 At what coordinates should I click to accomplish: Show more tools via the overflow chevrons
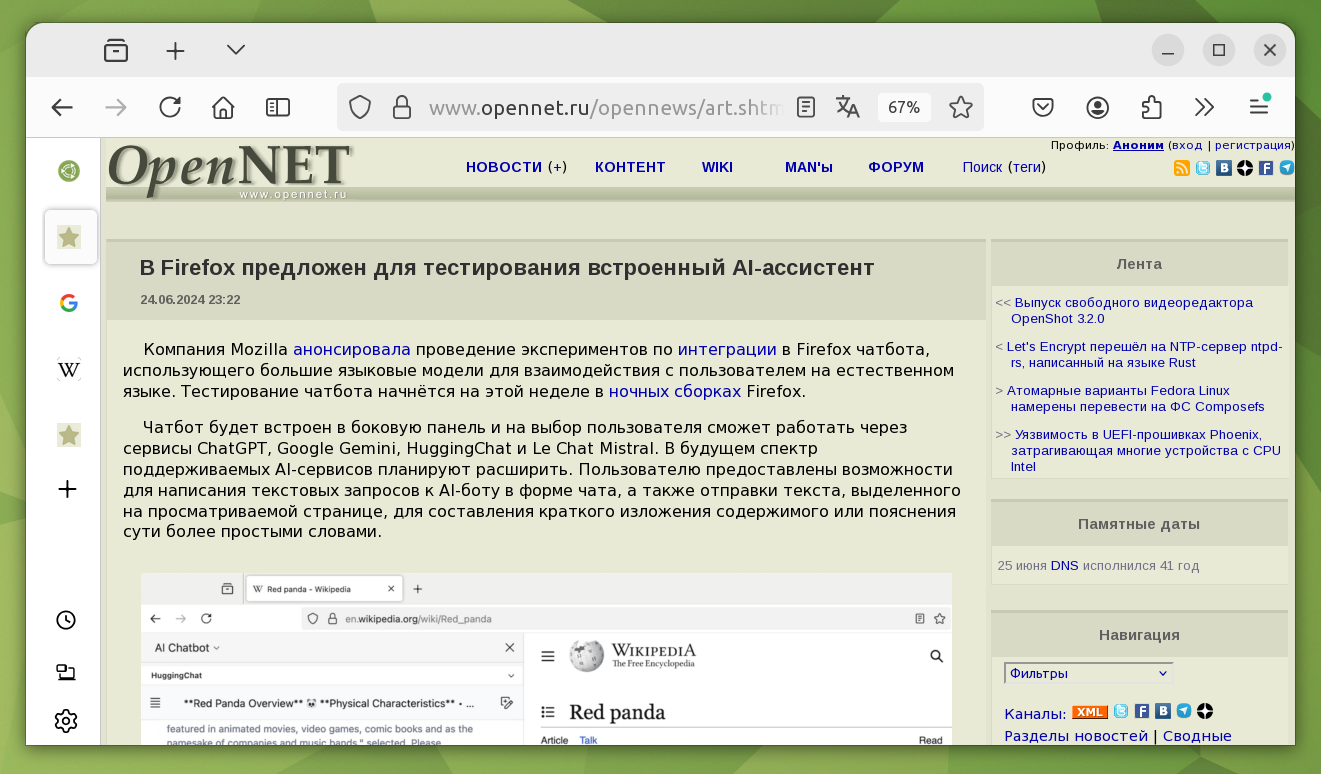(1205, 107)
